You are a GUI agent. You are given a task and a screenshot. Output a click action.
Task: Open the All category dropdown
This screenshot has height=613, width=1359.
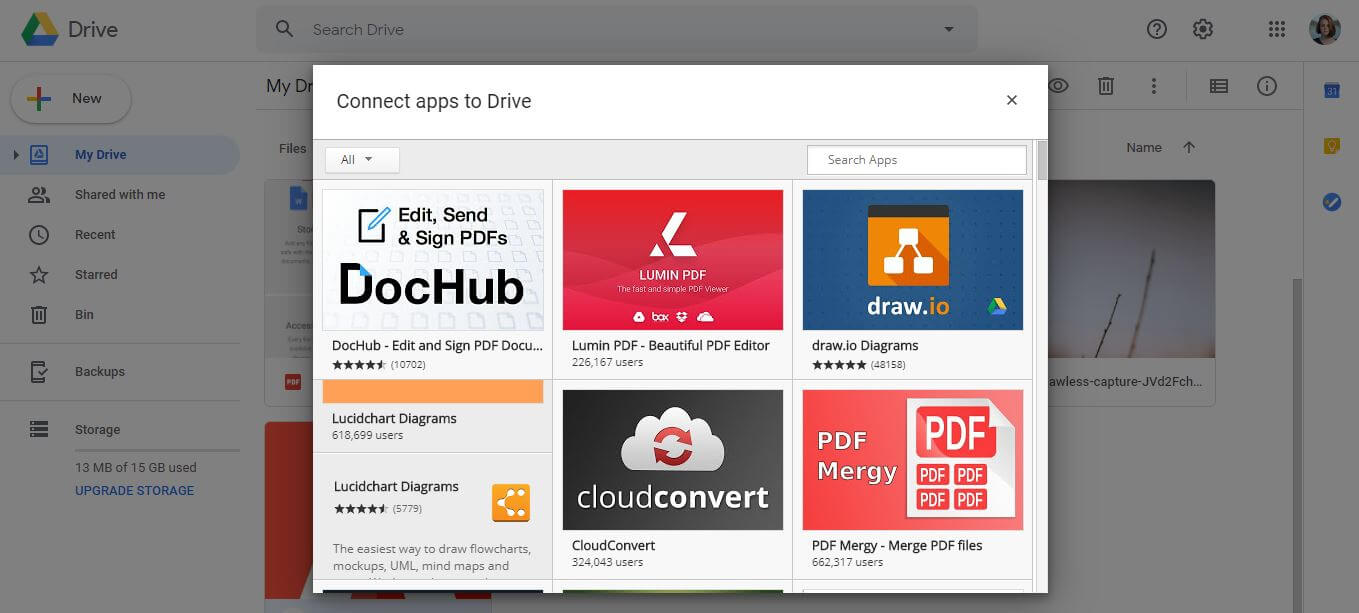point(362,160)
